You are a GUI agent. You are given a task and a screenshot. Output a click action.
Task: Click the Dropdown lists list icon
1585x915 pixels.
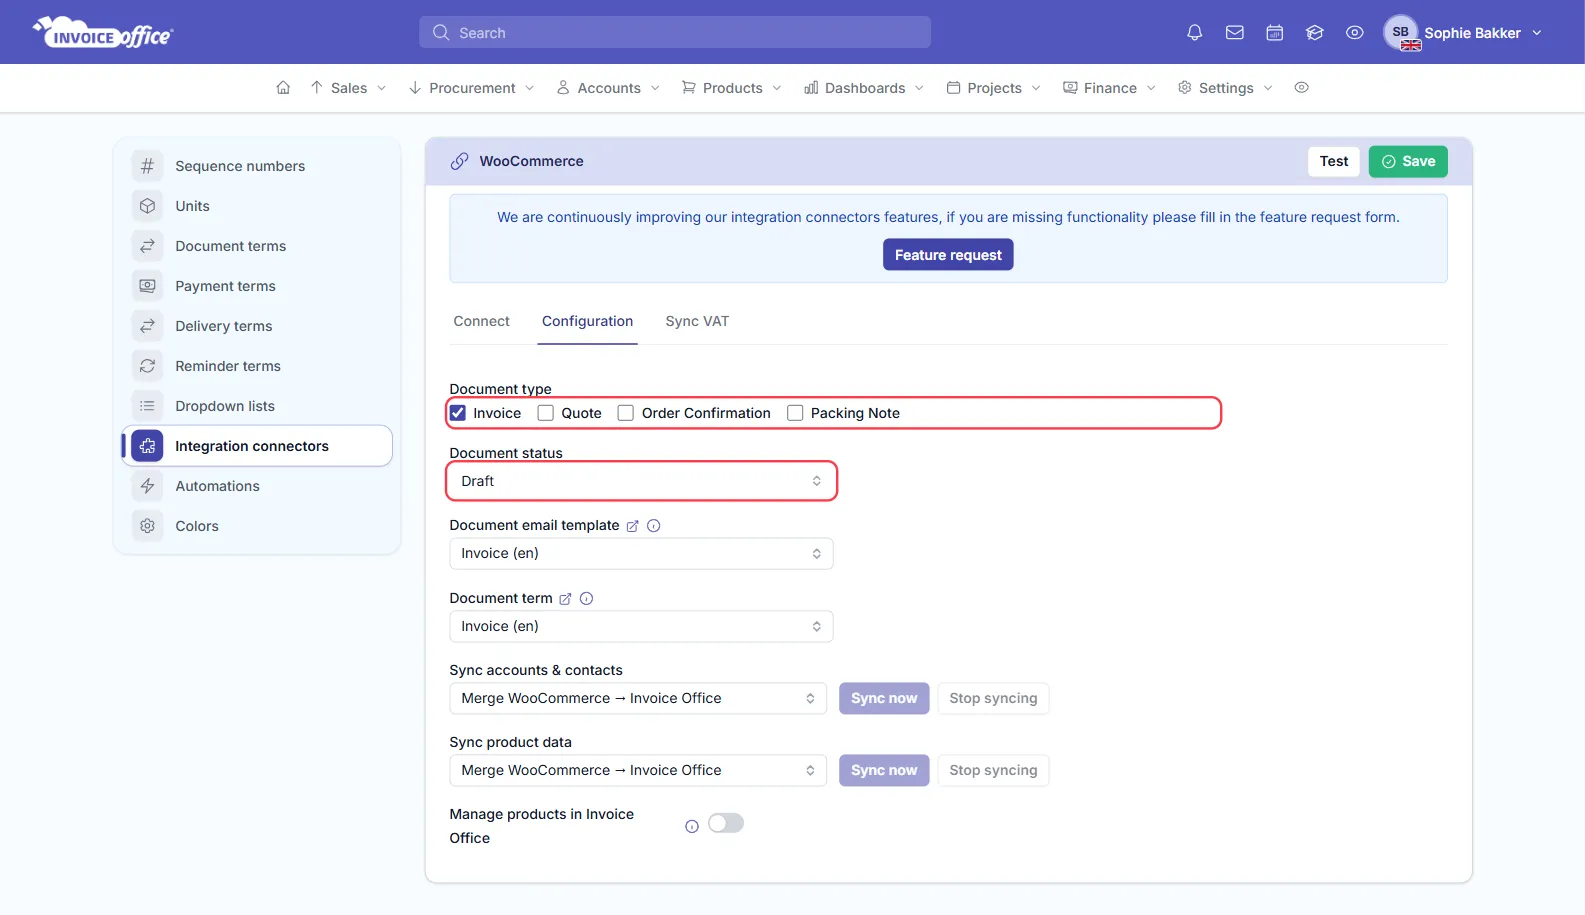147,406
